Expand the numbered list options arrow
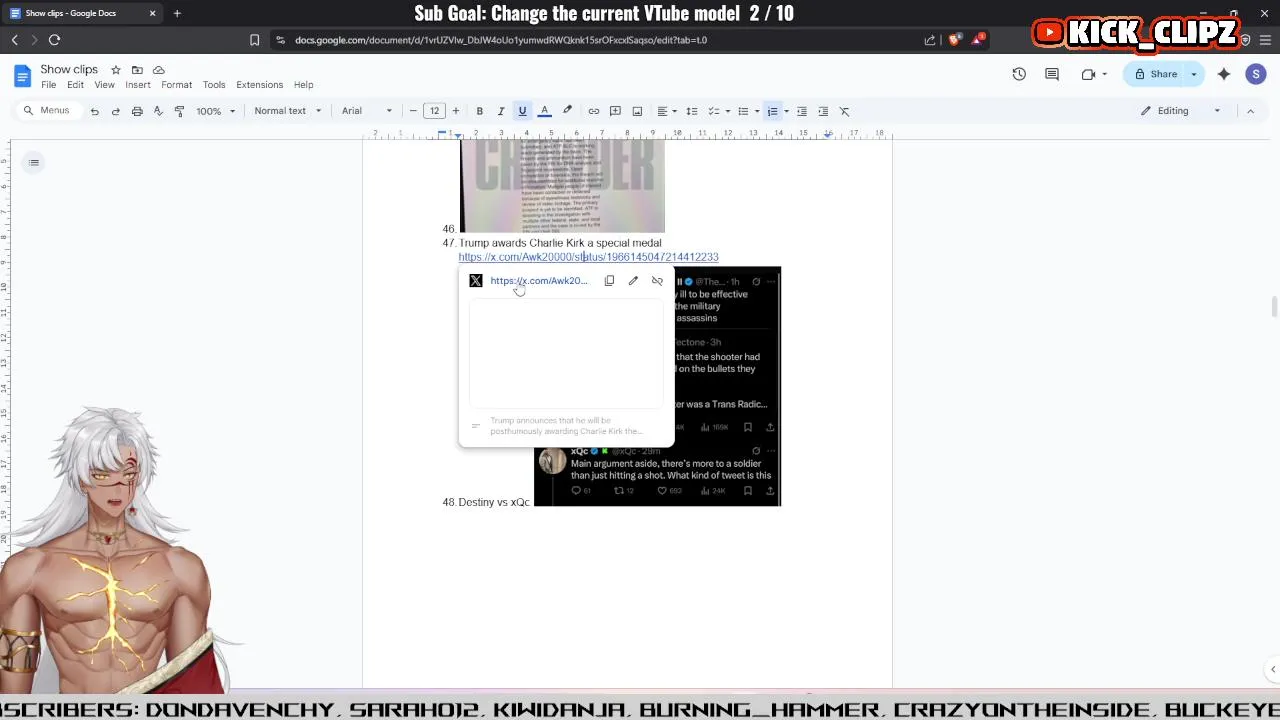Screen dimensions: 1280x720 (x=786, y=111)
